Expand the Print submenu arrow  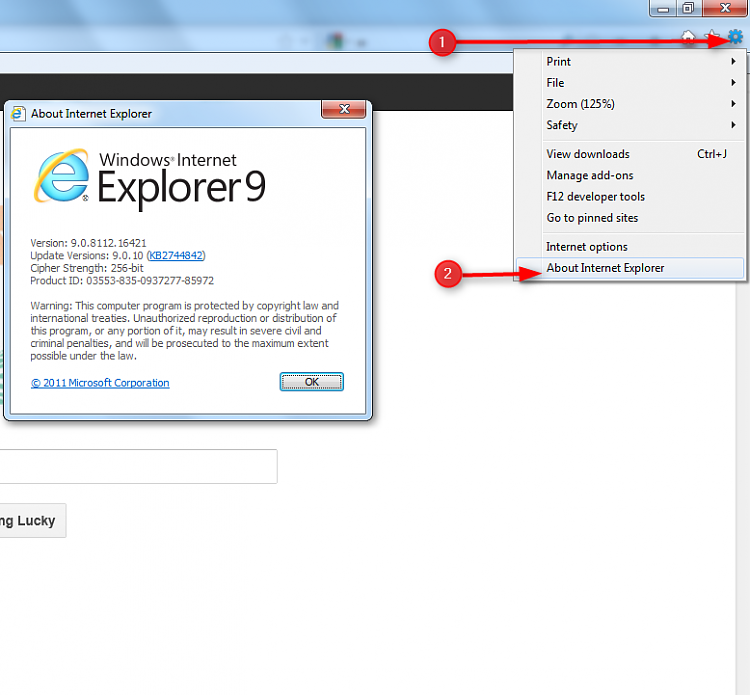point(733,61)
